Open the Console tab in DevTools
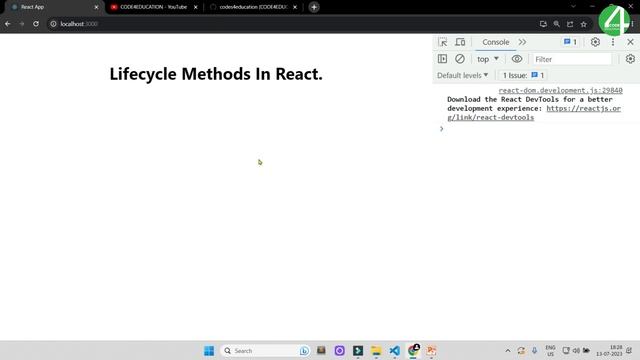 pyautogui.click(x=496, y=42)
